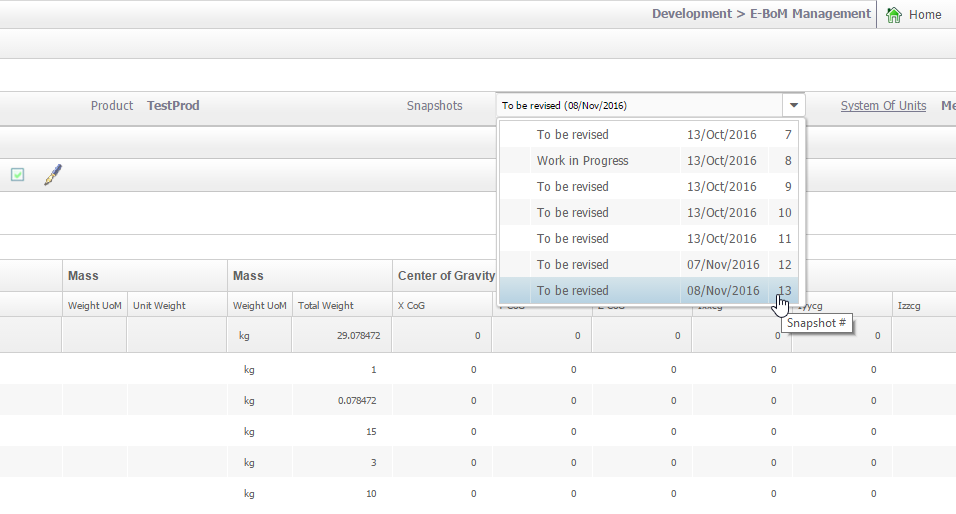Click the Izzcg column header
Viewport: 956px width, 514px height.
[x=911, y=306]
